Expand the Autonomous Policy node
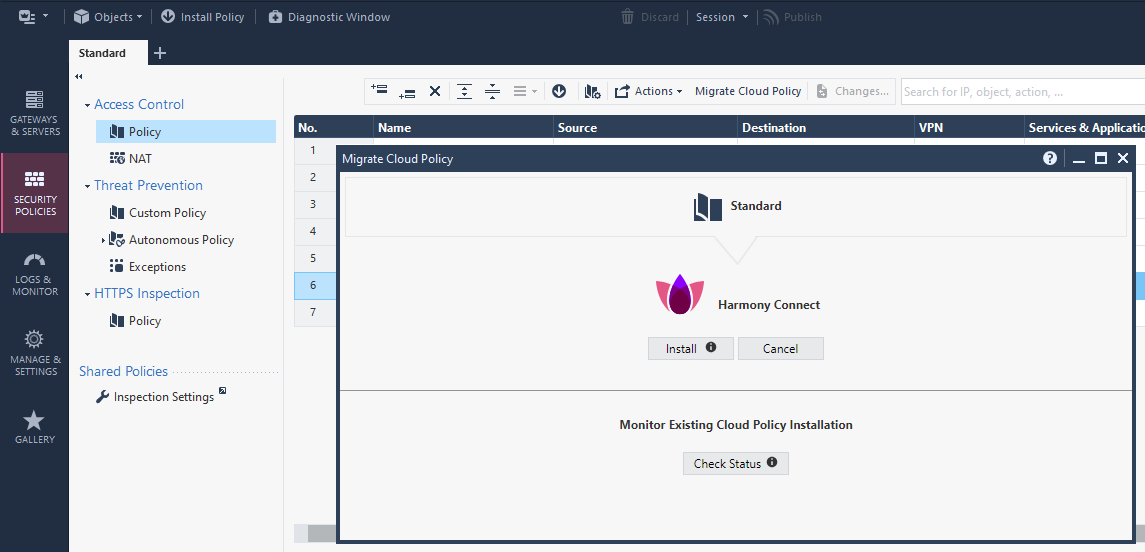Image resolution: width=1145 pixels, height=552 pixels. (x=103, y=240)
